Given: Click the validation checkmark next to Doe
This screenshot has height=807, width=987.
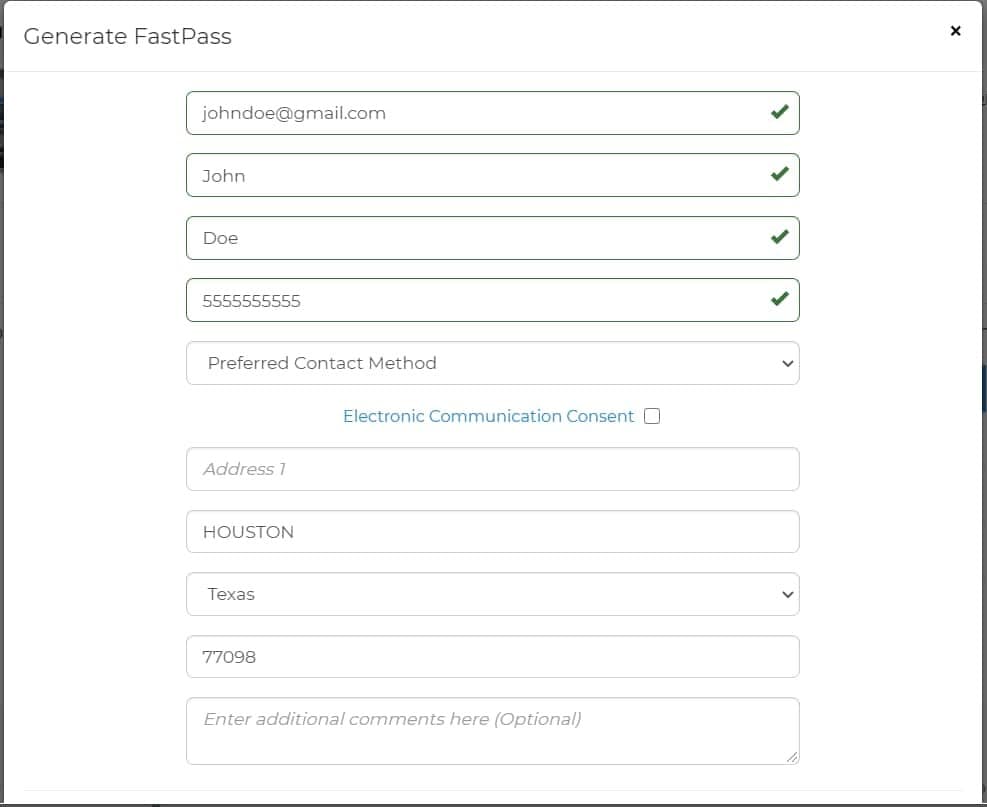Looking at the screenshot, I should tap(779, 237).
